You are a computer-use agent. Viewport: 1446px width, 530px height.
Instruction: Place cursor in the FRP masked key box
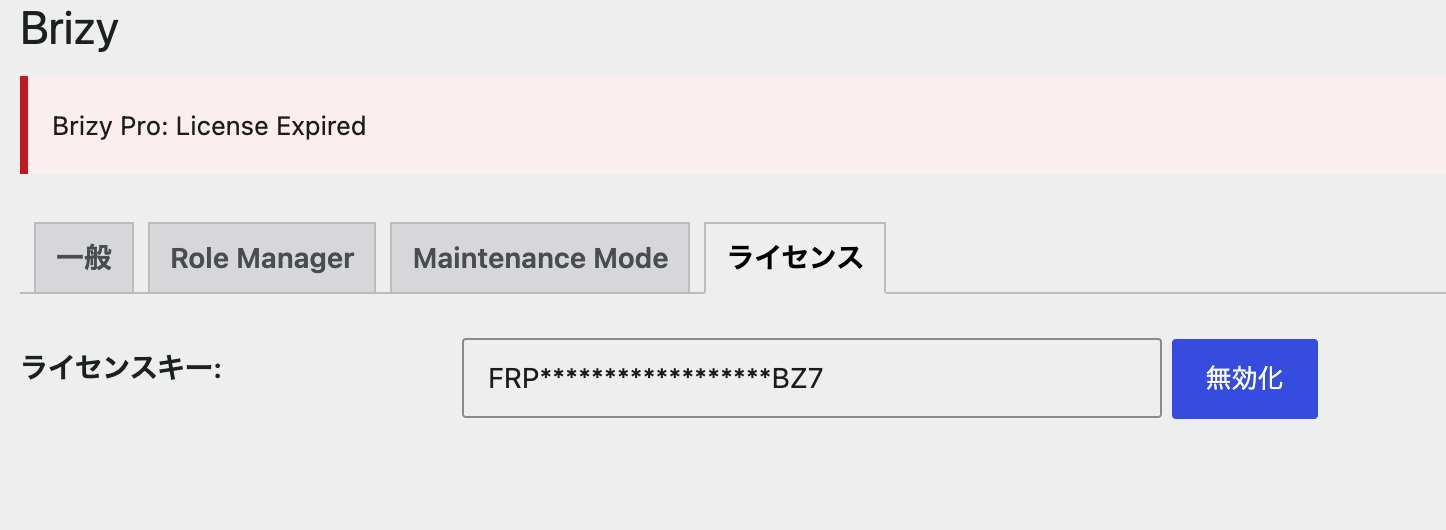pos(811,378)
